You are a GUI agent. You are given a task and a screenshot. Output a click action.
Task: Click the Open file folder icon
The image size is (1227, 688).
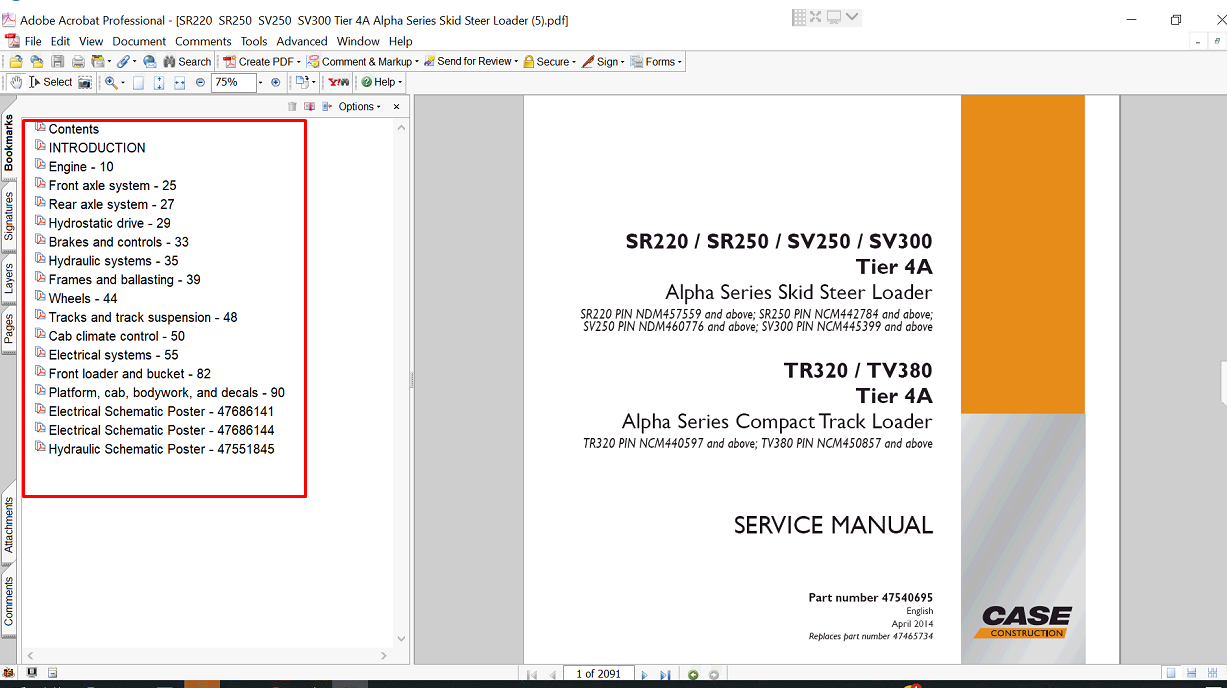pyautogui.click(x=16, y=62)
